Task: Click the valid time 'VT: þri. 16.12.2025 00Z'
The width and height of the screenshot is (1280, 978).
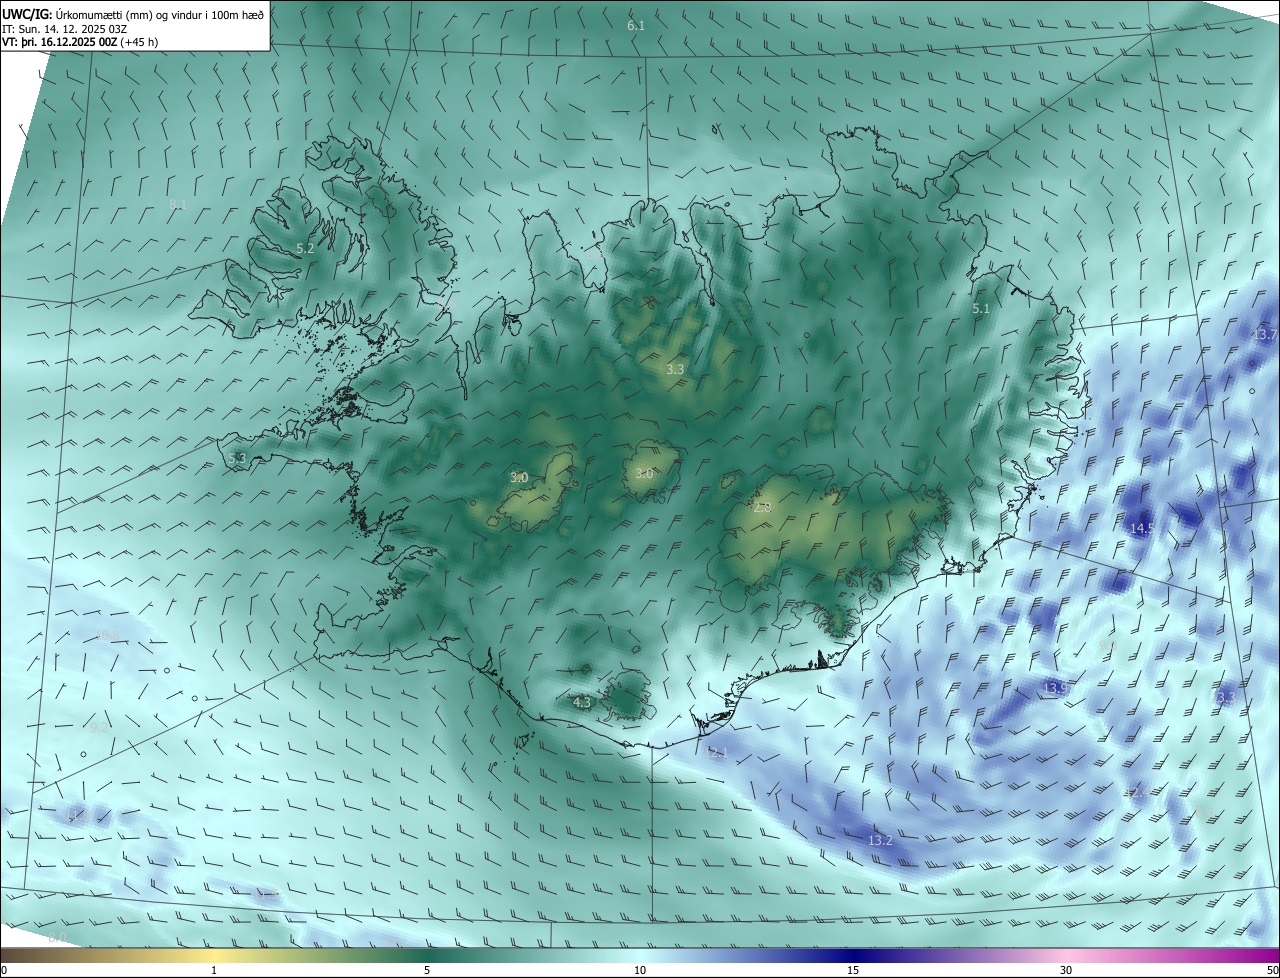Action: pos(59,42)
